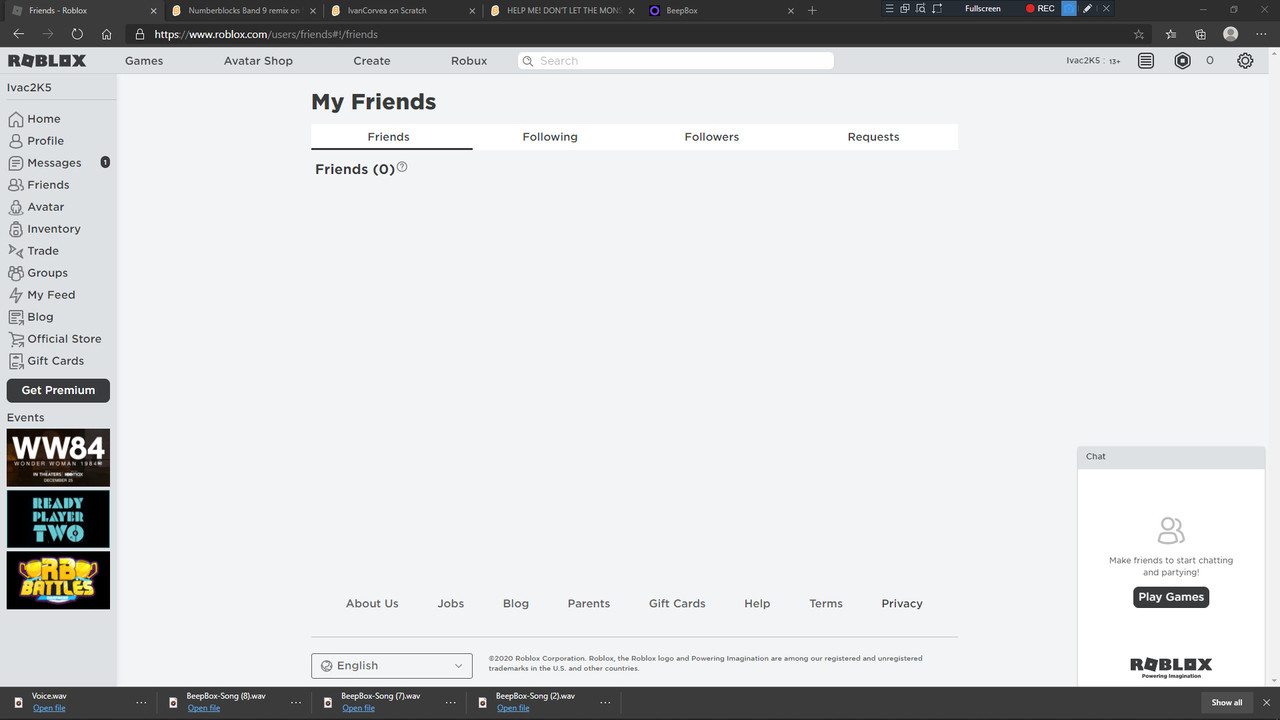The image size is (1280, 720).
Task: Open the browser Collections icon
Action: (1201, 34)
